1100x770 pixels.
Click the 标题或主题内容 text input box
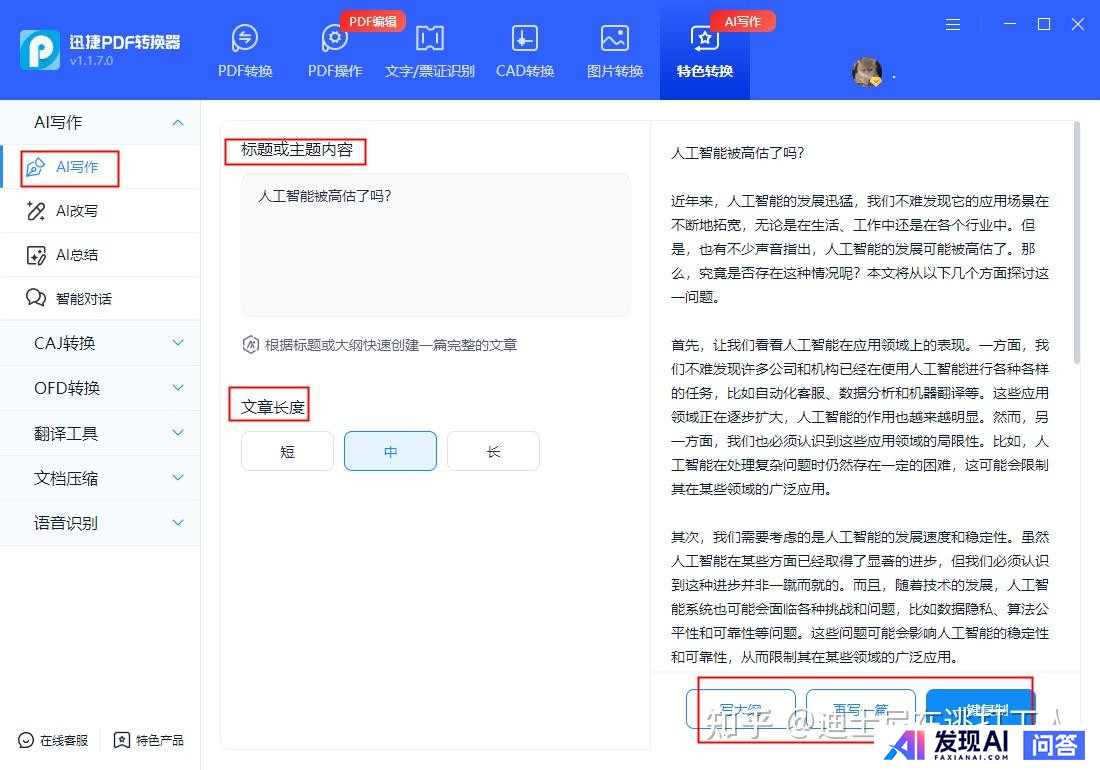pos(435,245)
